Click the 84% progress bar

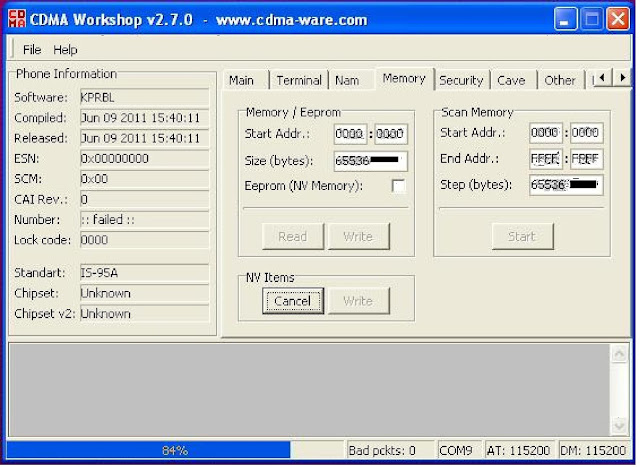pyautogui.click(x=175, y=450)
